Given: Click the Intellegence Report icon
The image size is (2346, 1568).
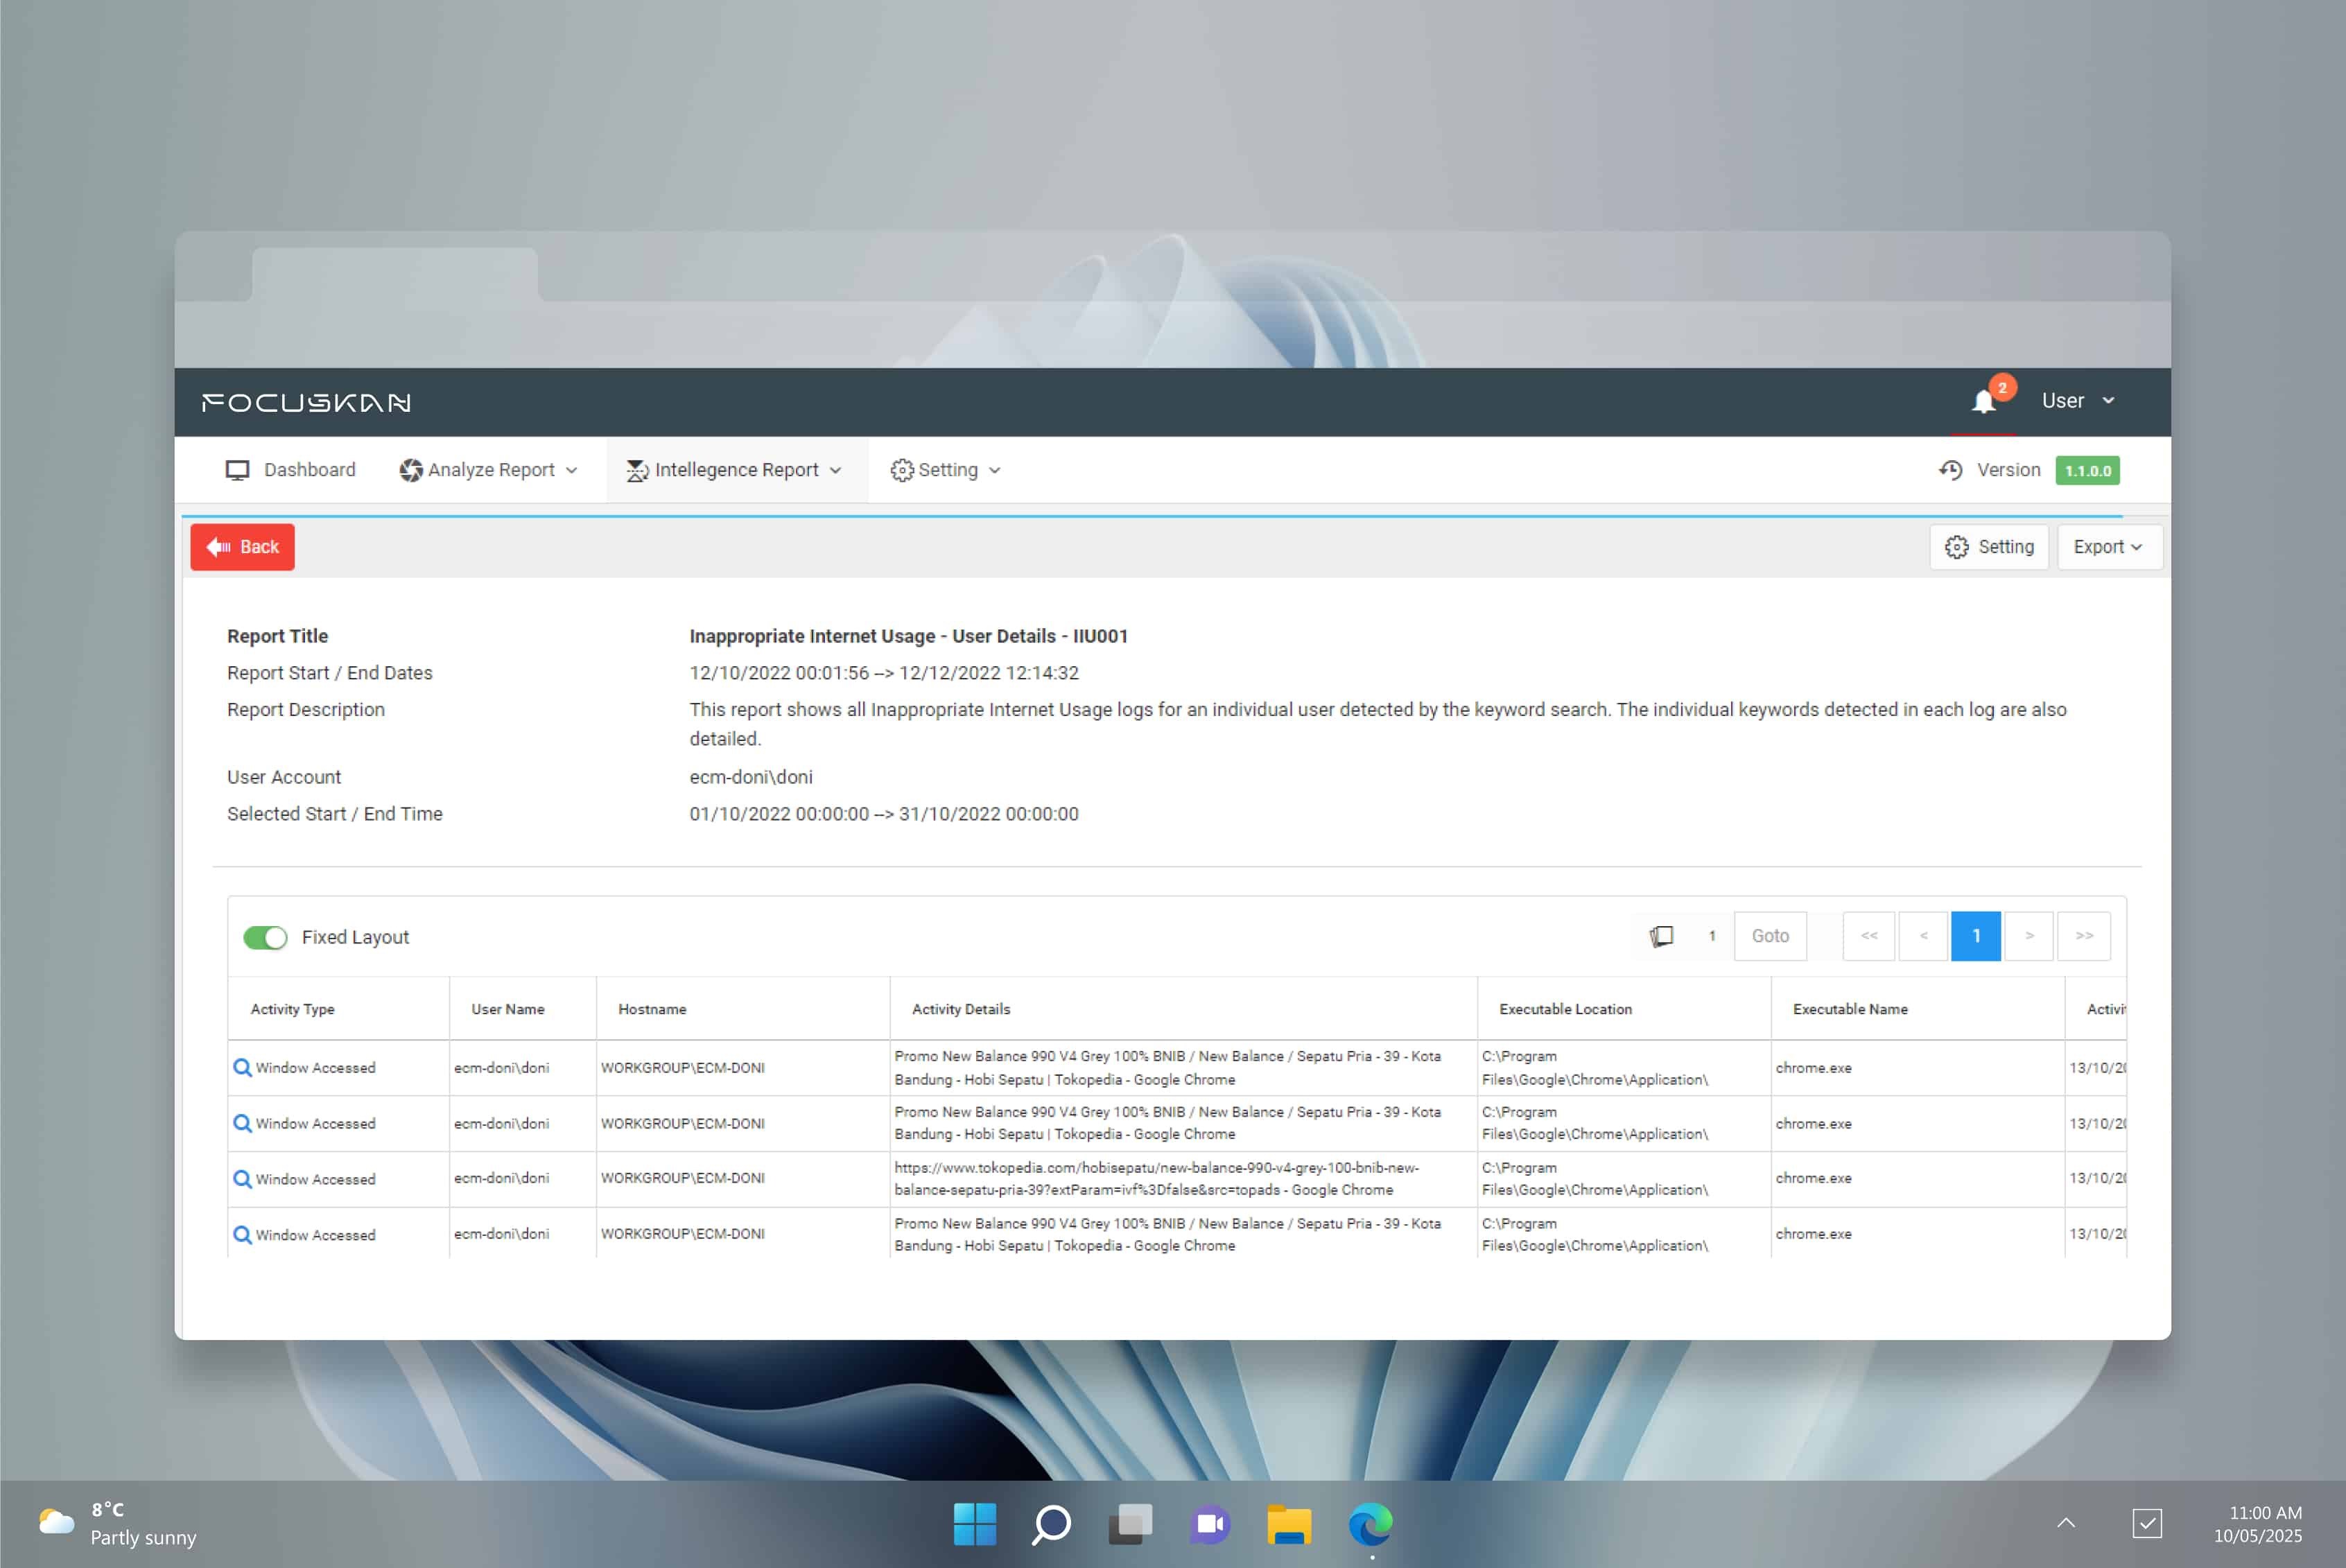Looking at the screenshot, I should click(x=637, y=470).
